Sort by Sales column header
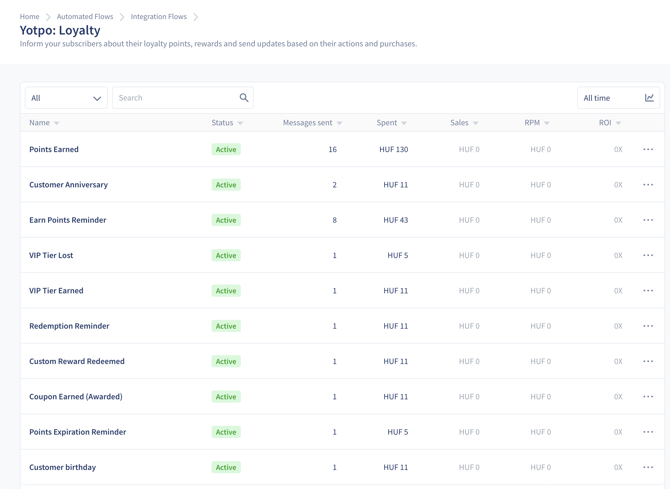This screenshot has width=670, height=489. [464, 123]
